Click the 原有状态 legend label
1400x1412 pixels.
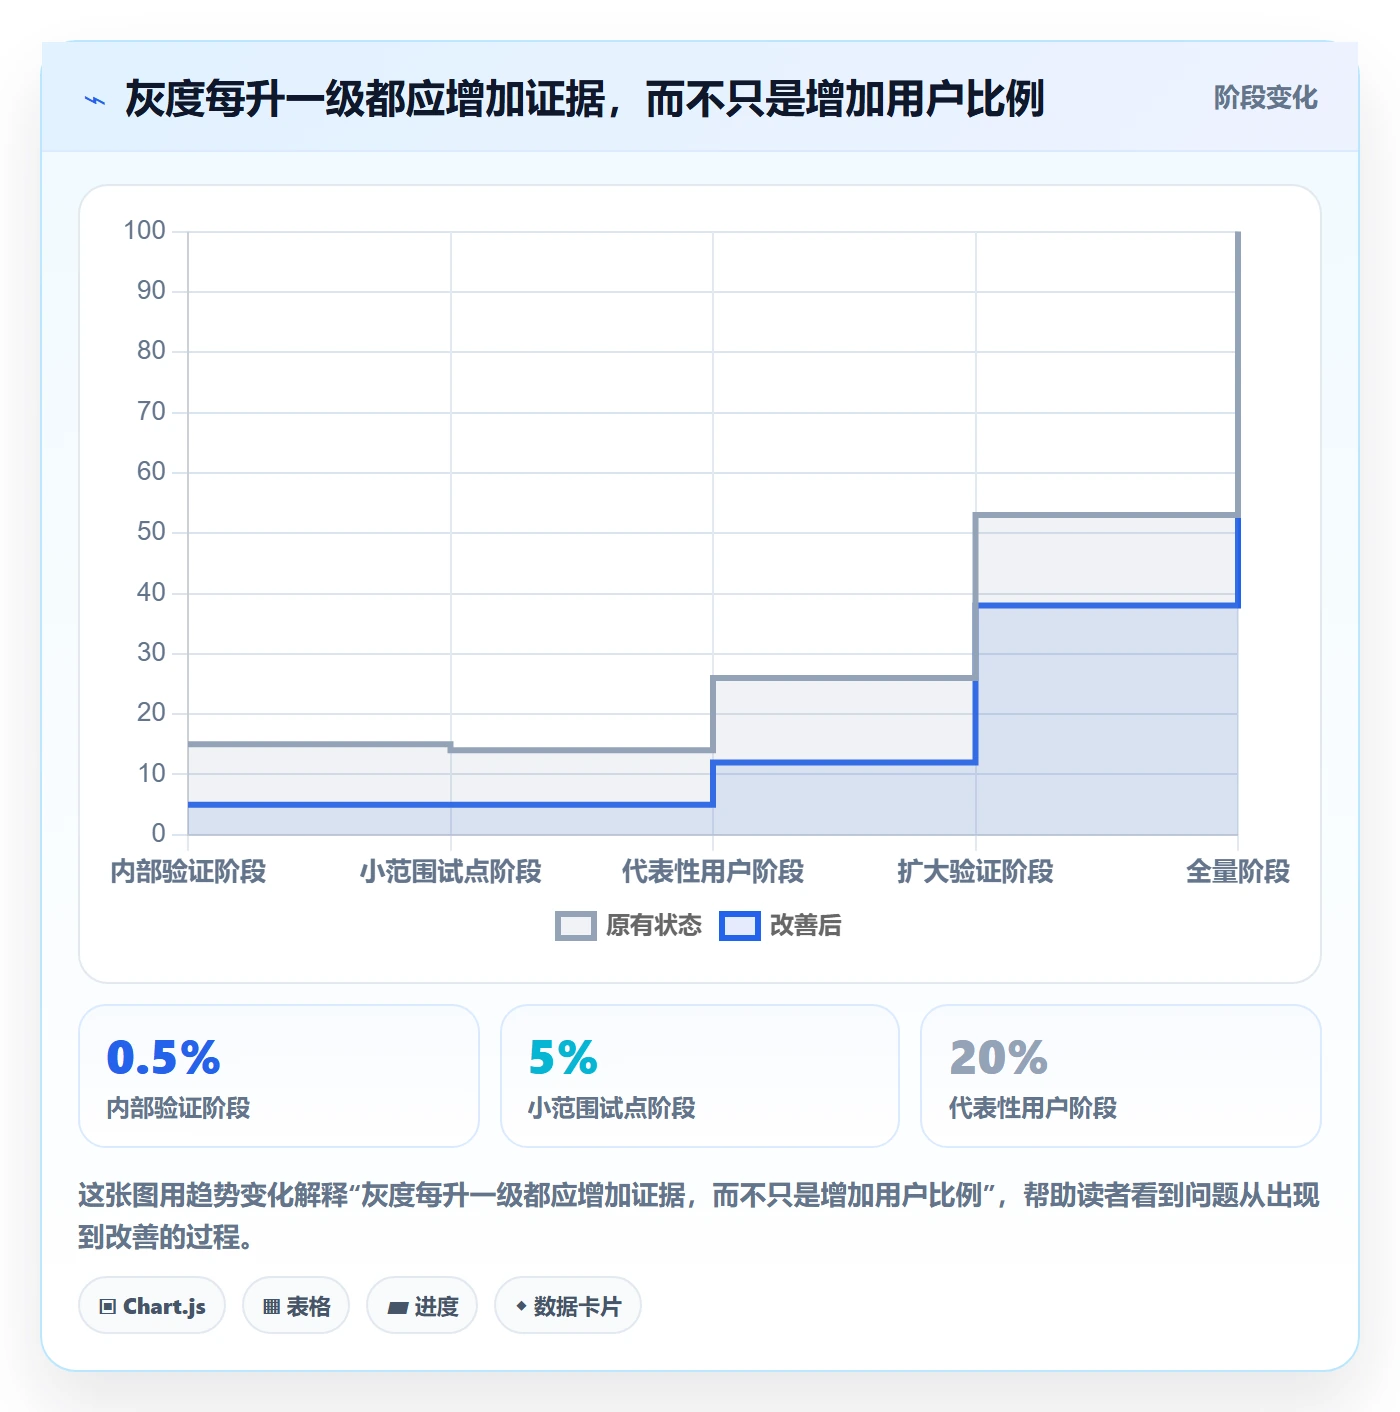654,926
